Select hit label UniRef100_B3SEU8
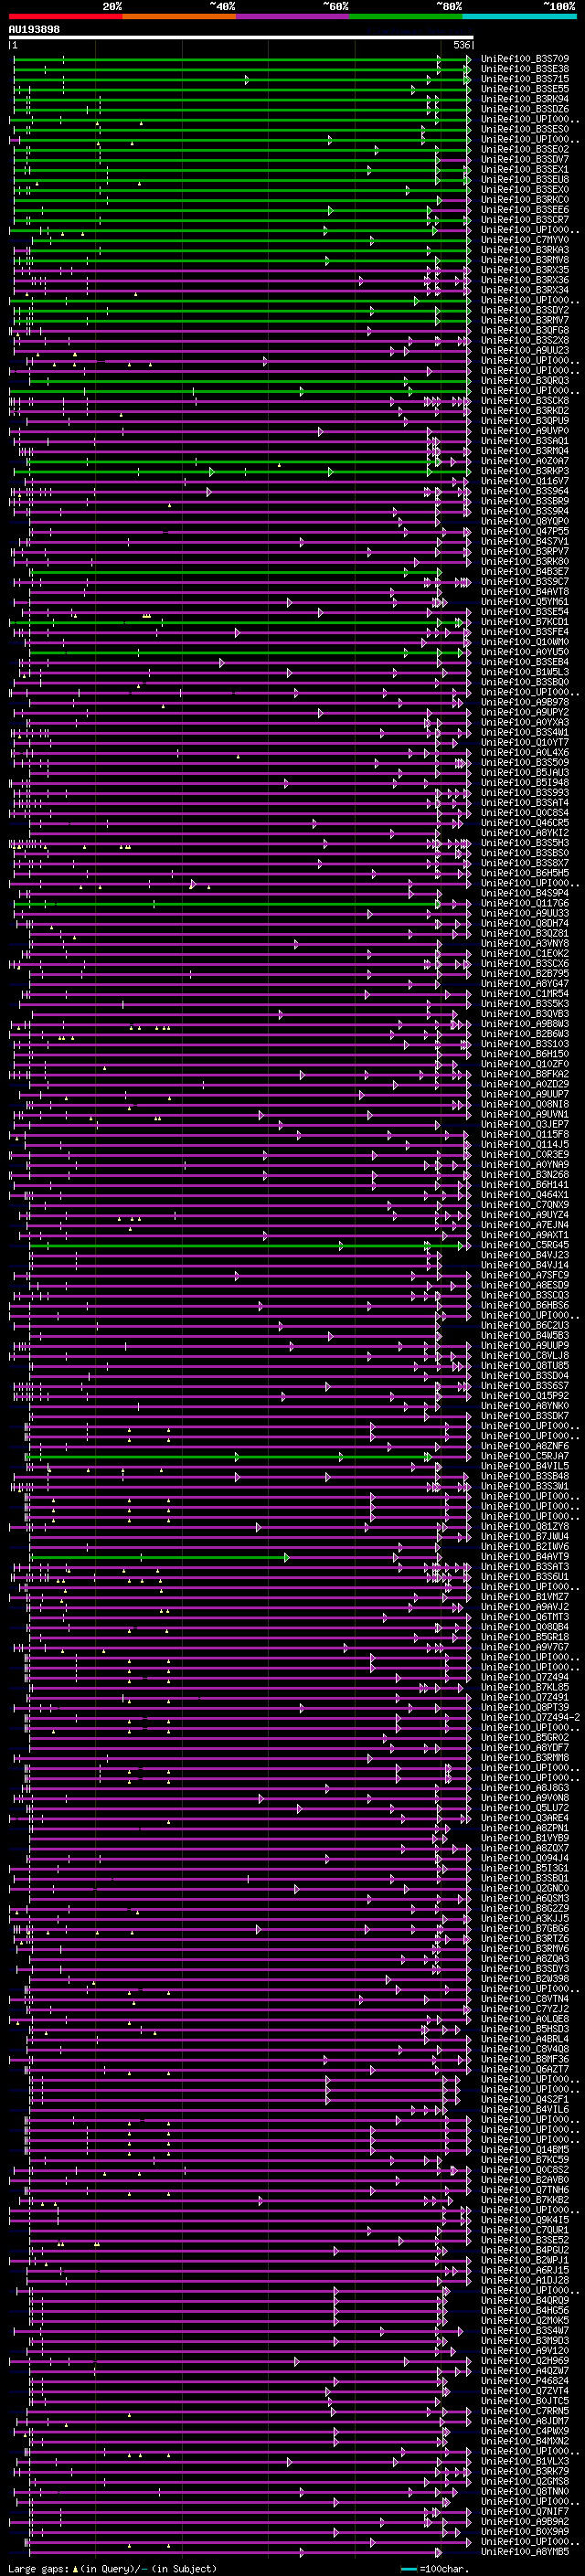Image resolution: width=585 pixels, height=2576 pixels. click(x=525, y=179)
